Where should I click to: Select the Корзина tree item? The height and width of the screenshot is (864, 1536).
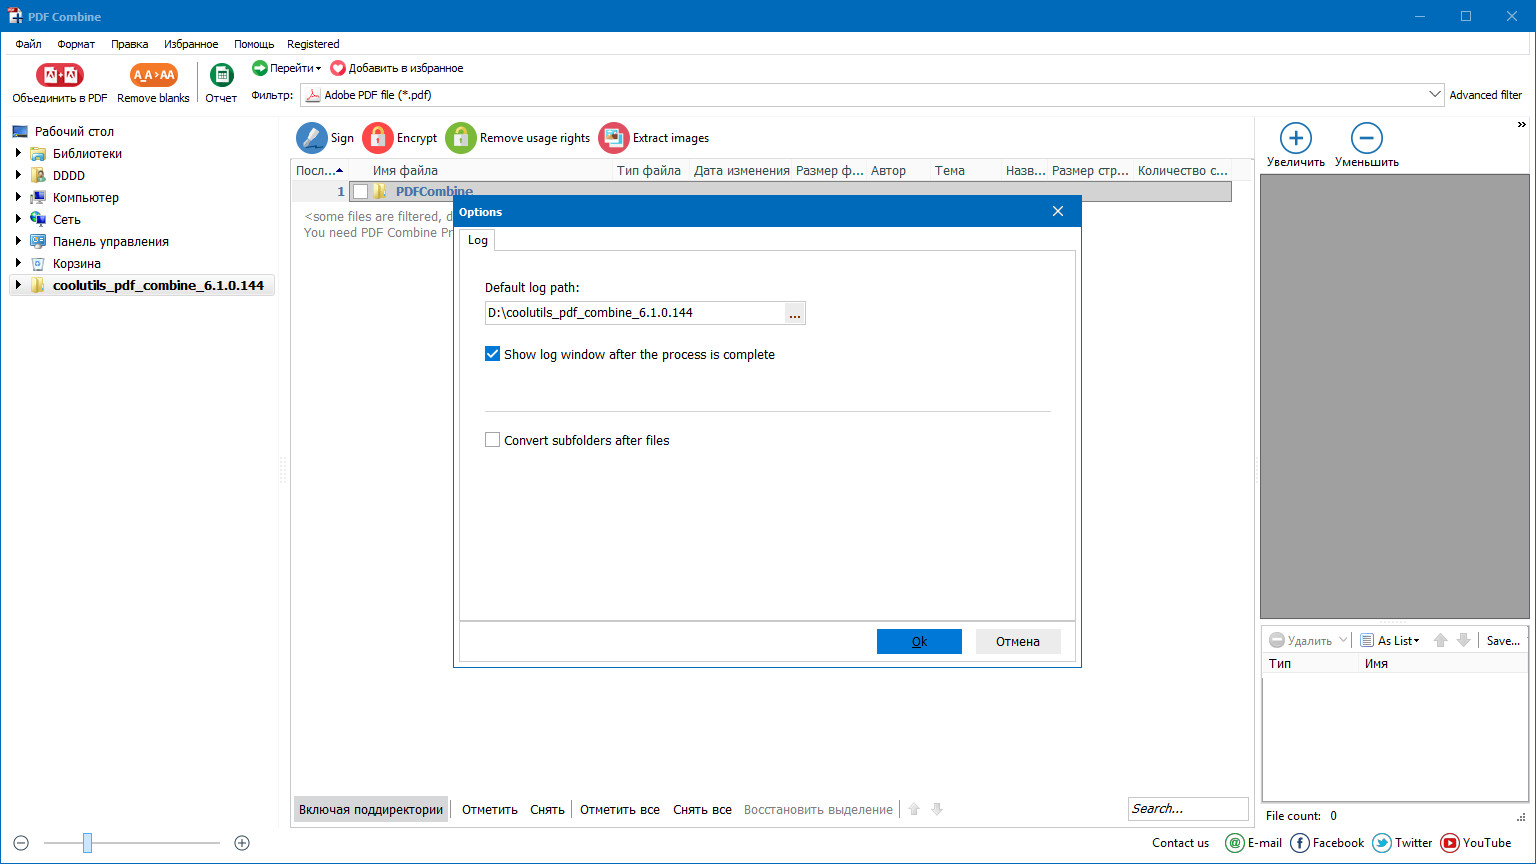click(77, 263)
